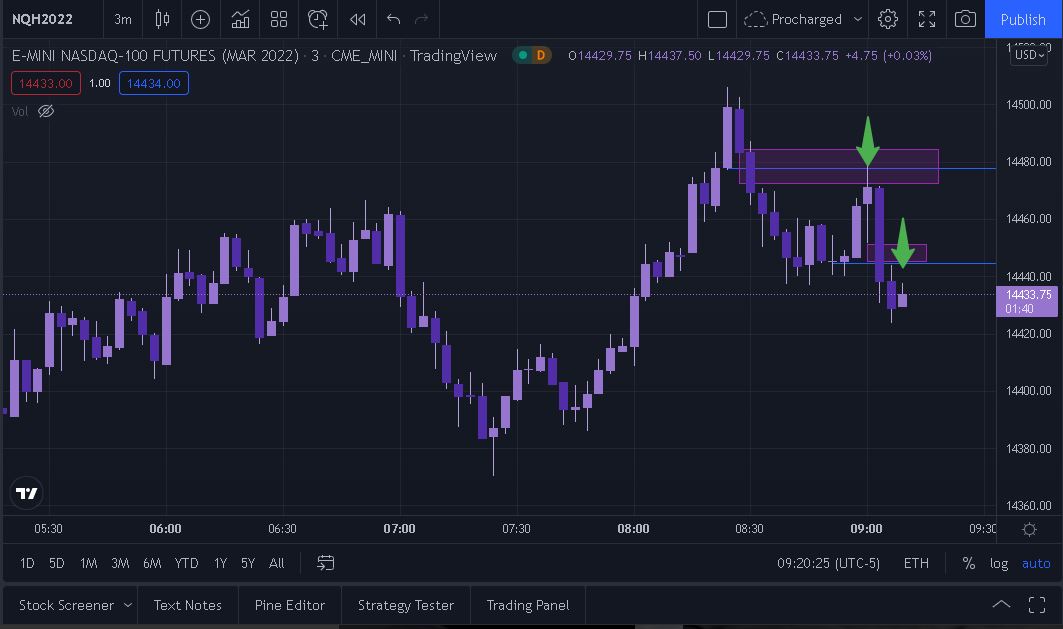Toggle volume indicator visibility eye icon
The height and width of the screenshot is (629, 1063).
click(x=46, y=111)
